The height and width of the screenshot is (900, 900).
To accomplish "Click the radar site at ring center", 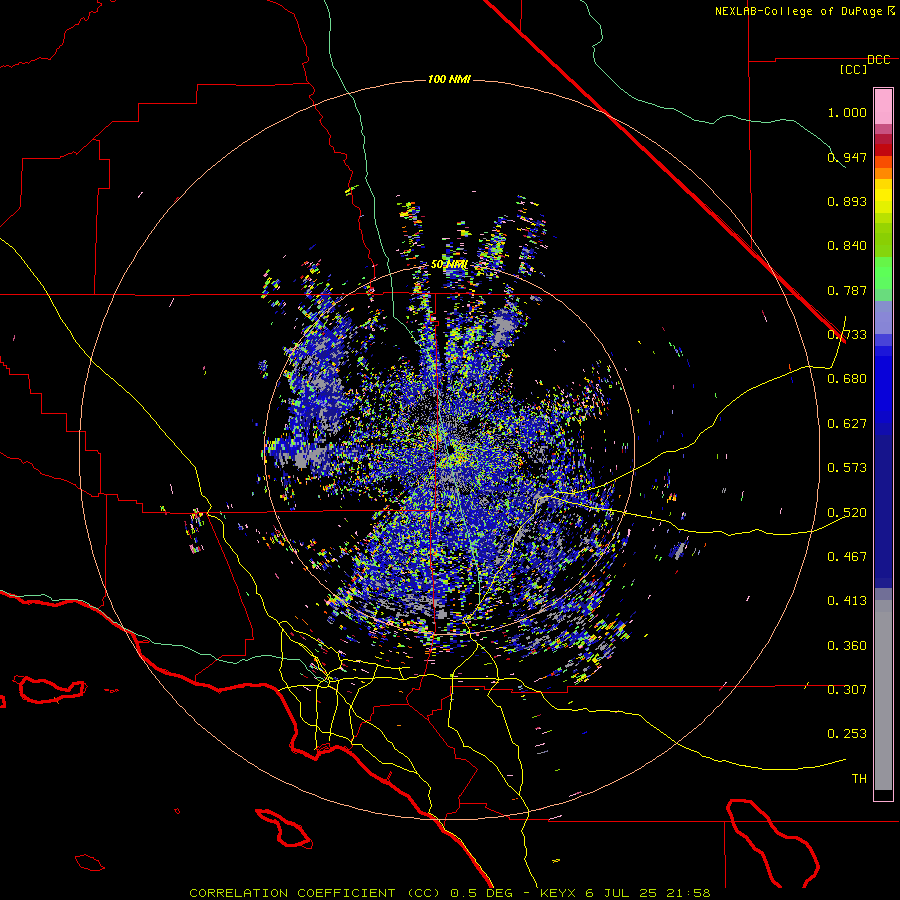I will tap(451, 448).
